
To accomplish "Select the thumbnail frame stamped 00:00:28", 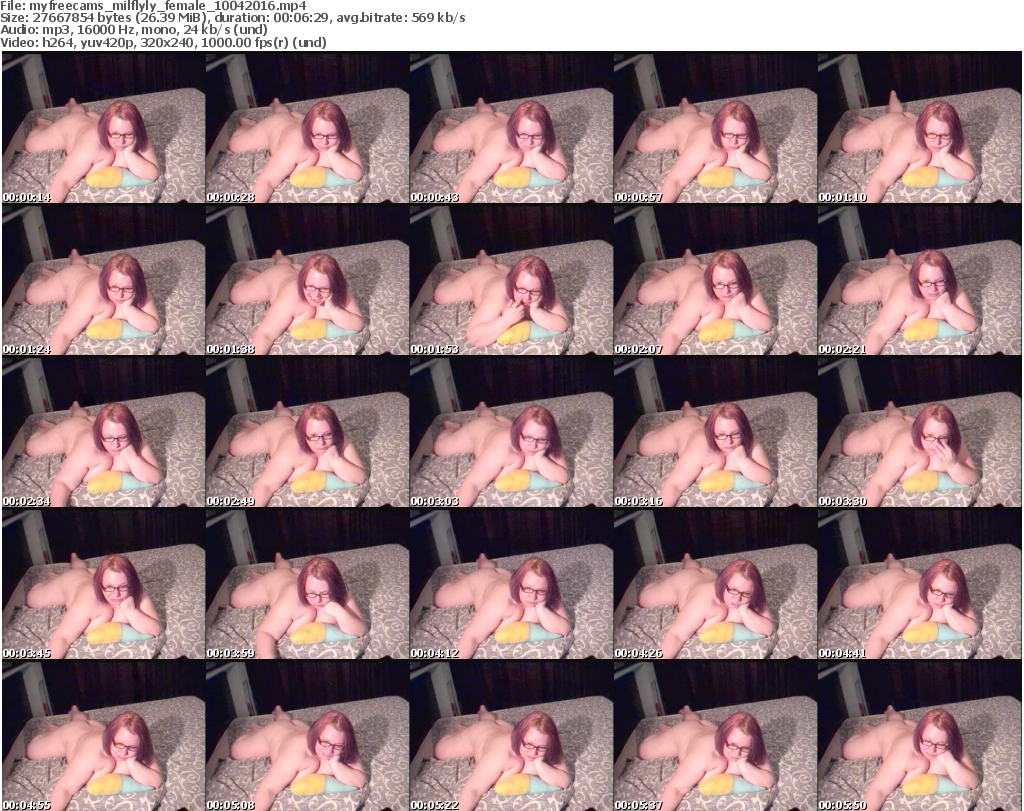I will pos(308,127).
